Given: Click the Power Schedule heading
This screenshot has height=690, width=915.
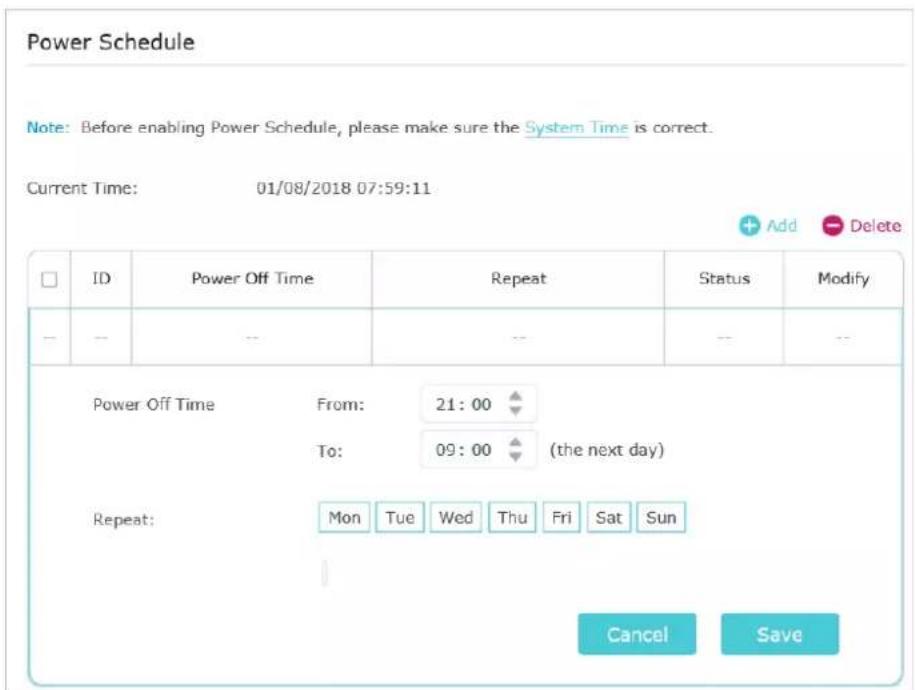Looking at the screenshot, I should [x=111, y=42].
